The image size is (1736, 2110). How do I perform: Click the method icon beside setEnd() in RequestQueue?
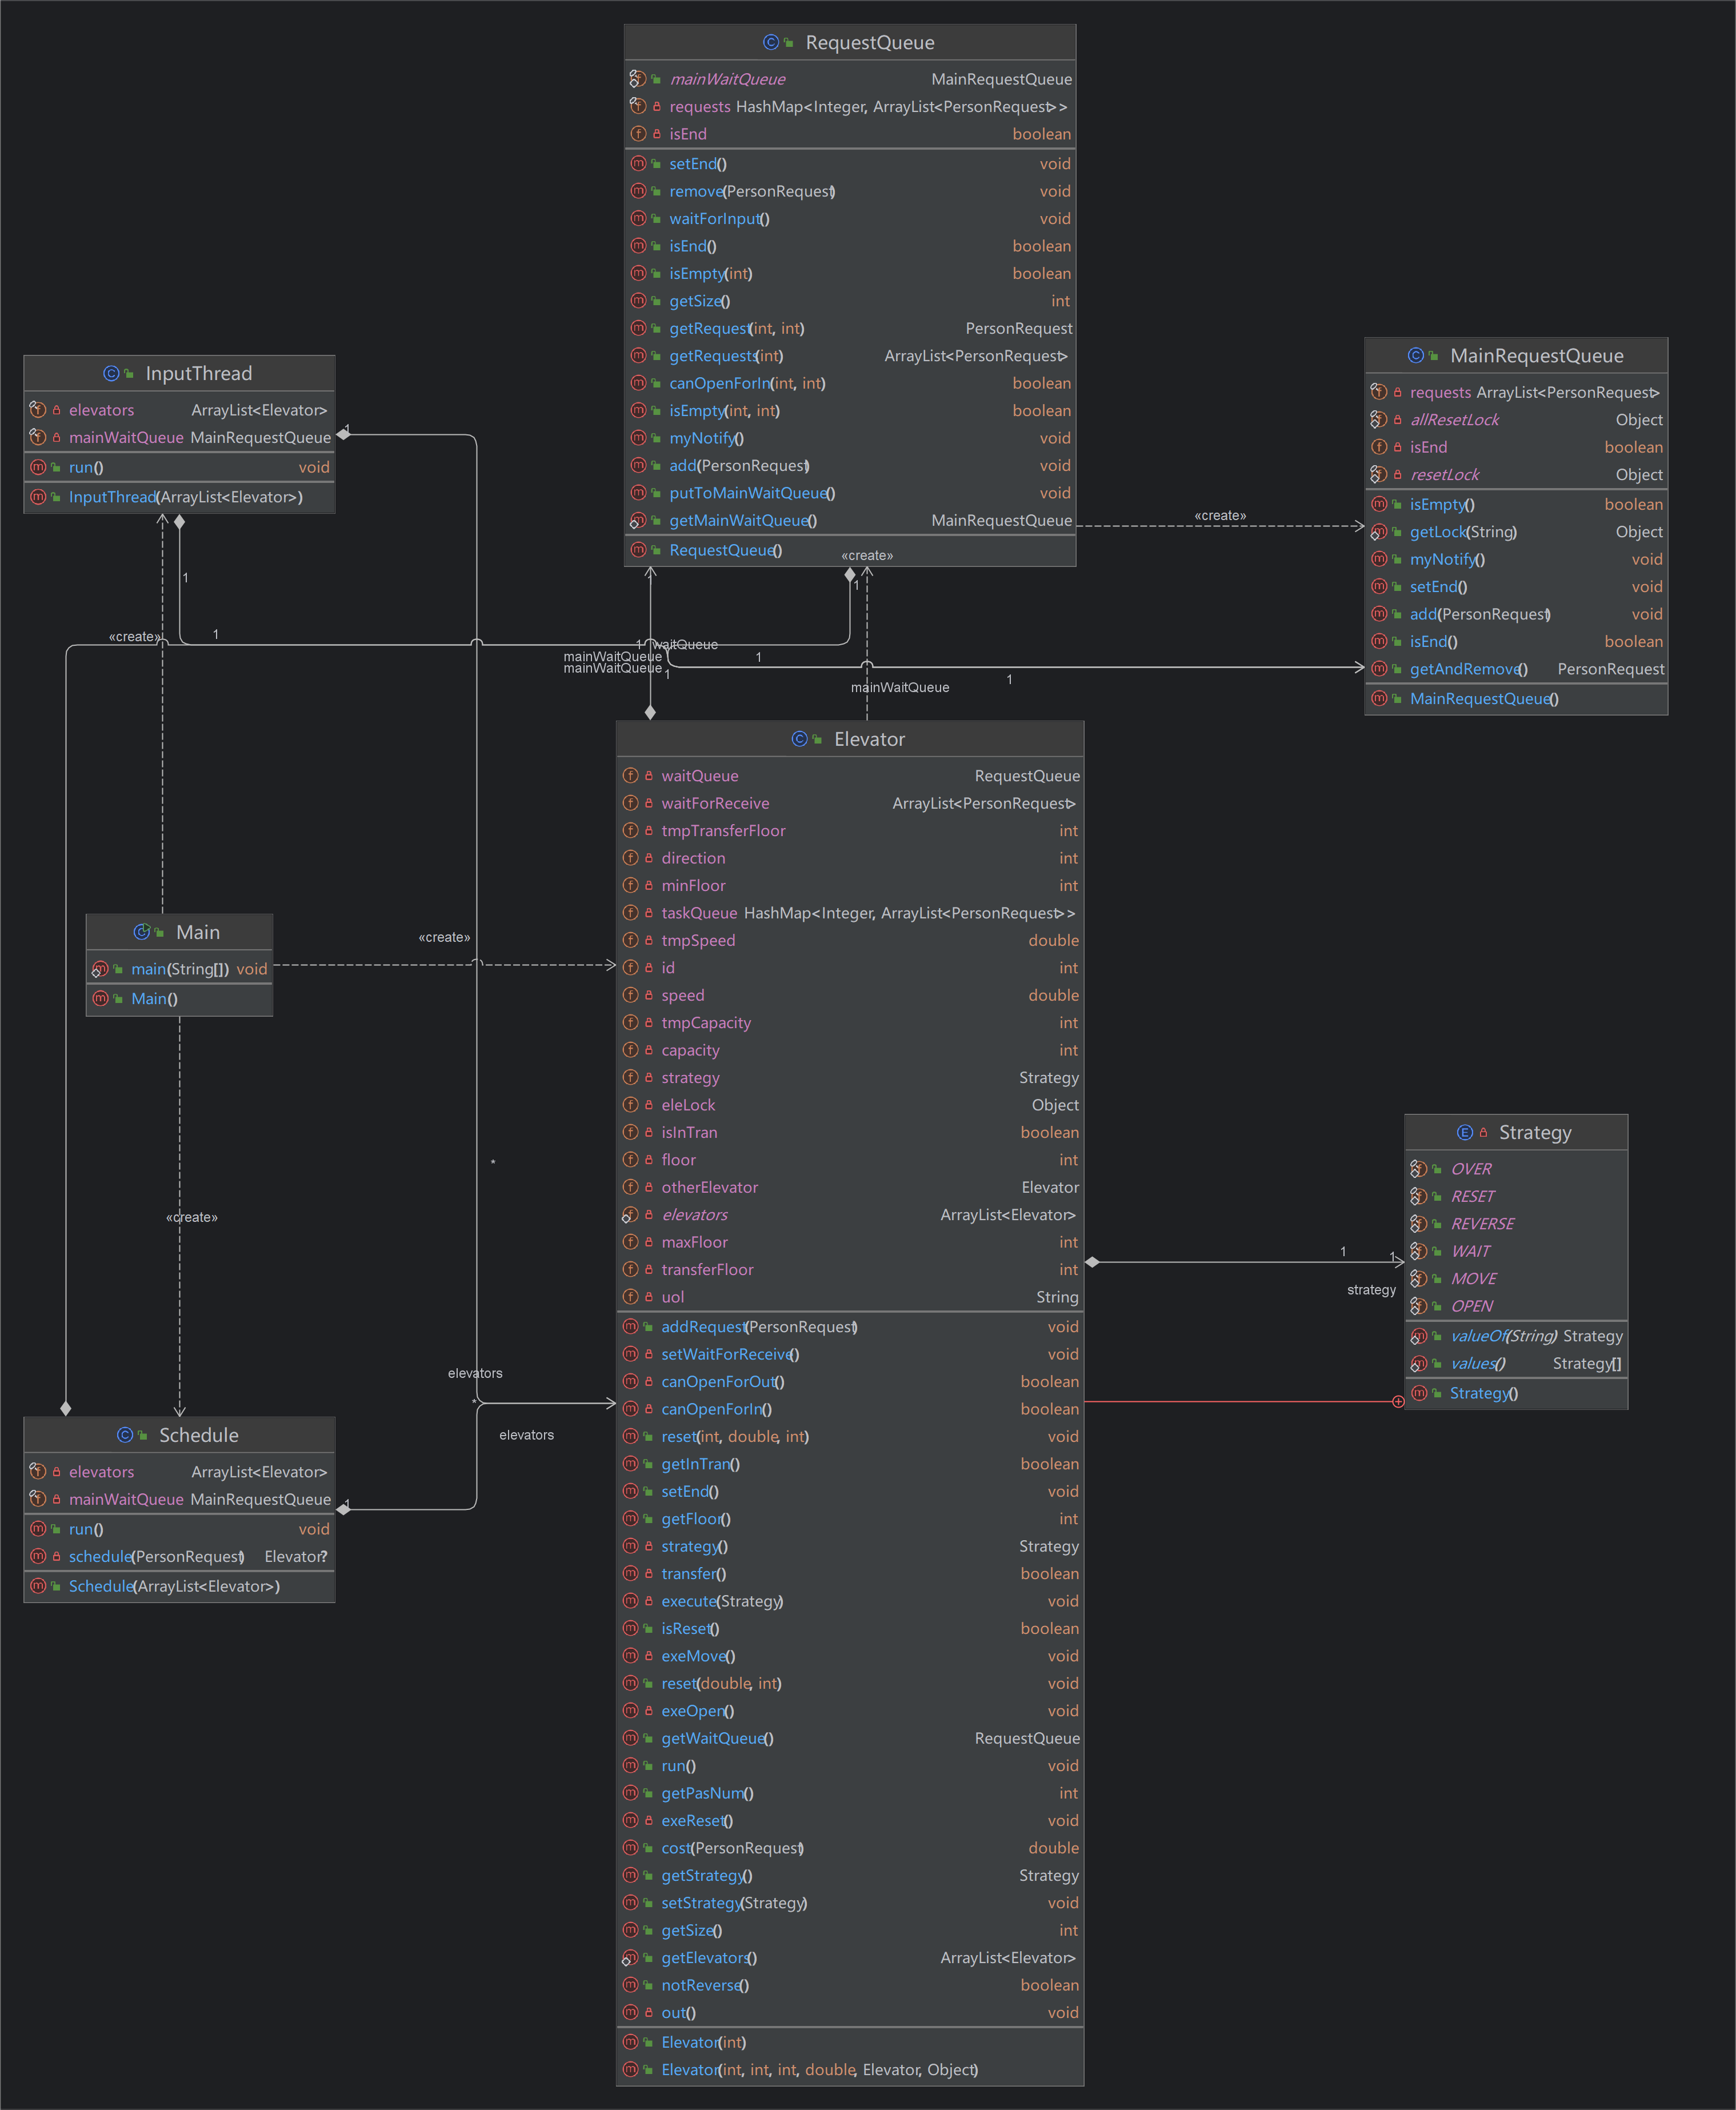pos(638,163)
